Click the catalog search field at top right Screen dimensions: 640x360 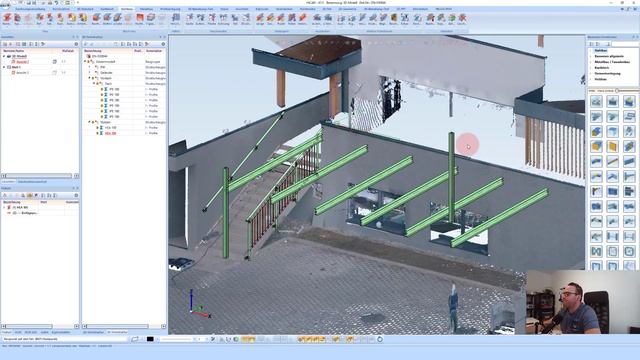(x=625, y=44)
